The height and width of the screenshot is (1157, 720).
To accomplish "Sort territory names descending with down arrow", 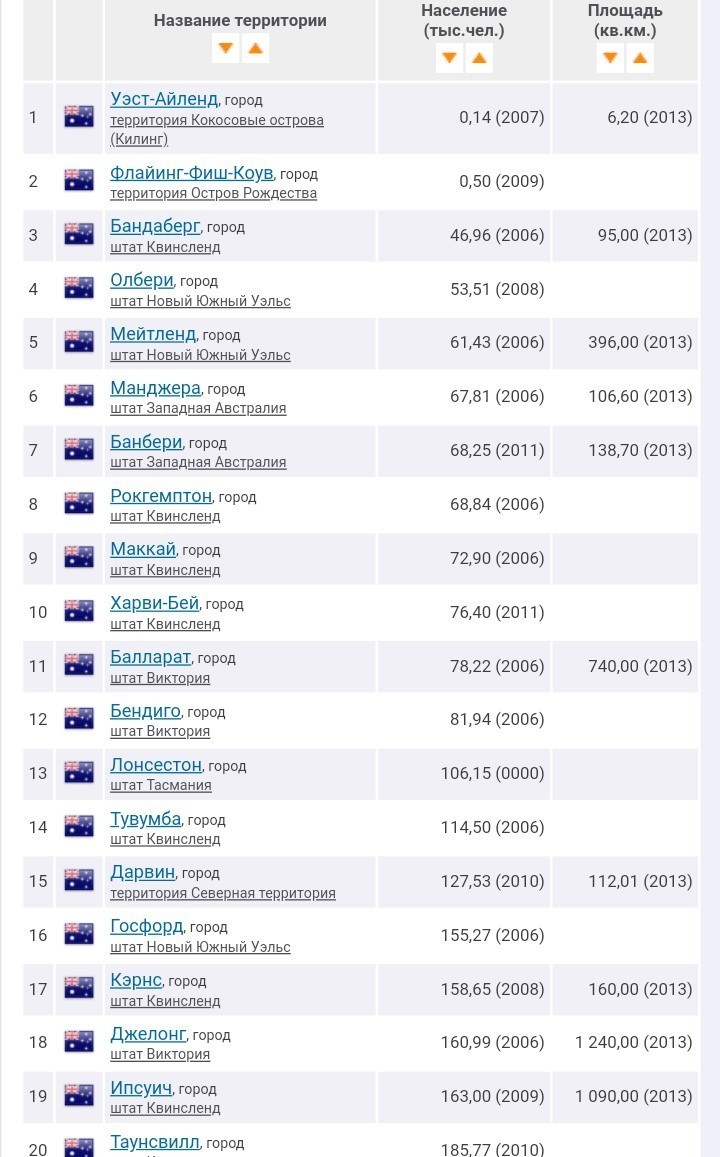I will click(x=225, y=48).
